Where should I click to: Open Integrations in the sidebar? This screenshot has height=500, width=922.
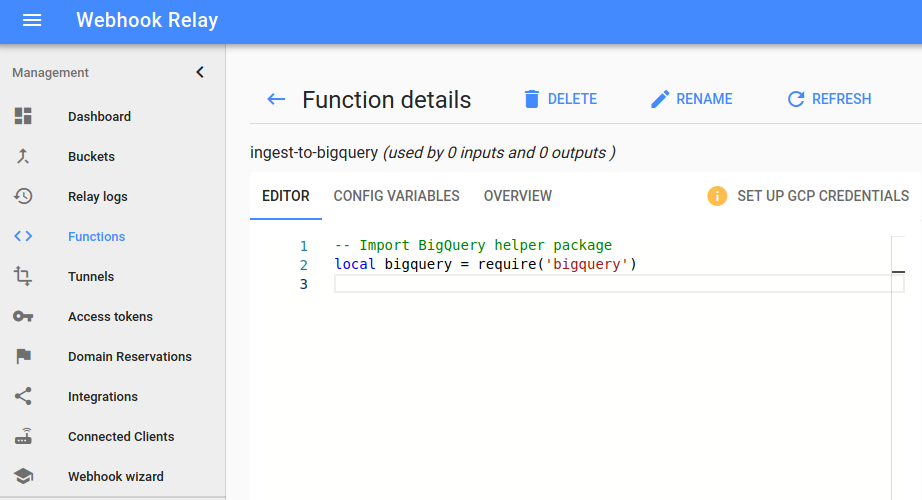point(102,396)
